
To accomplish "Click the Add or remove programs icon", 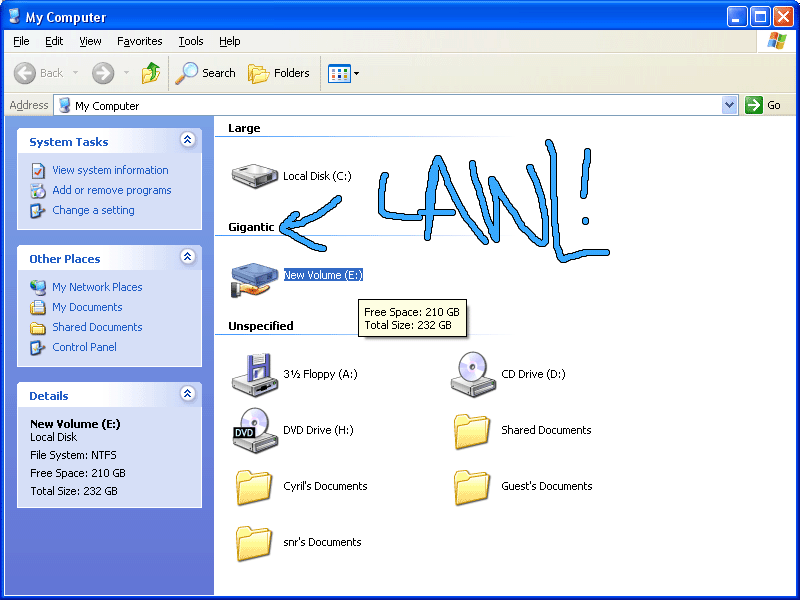I will [38, 190].
